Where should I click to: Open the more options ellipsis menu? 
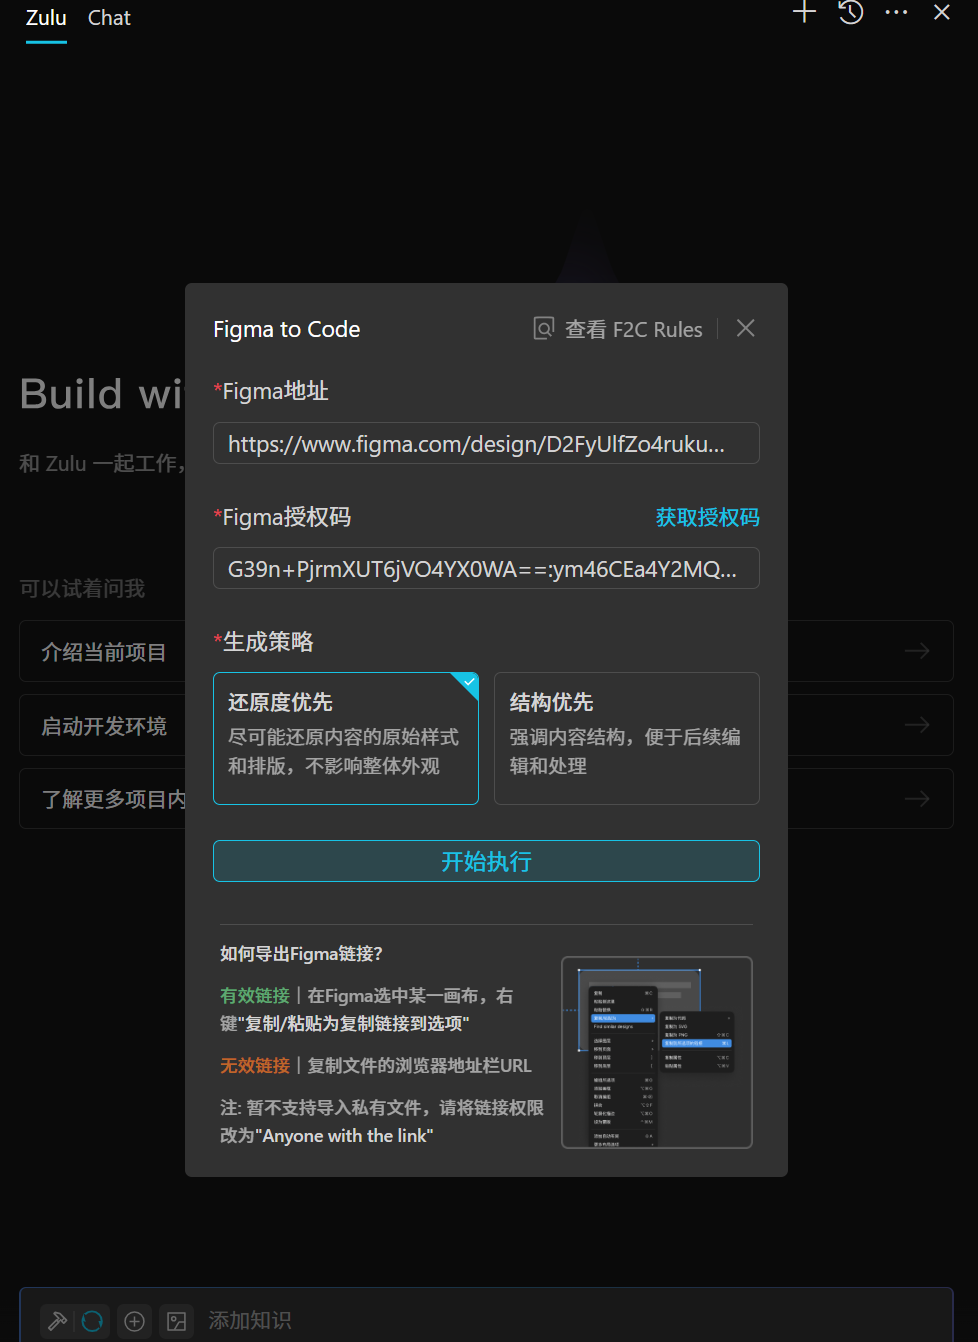tap(896, 13)
